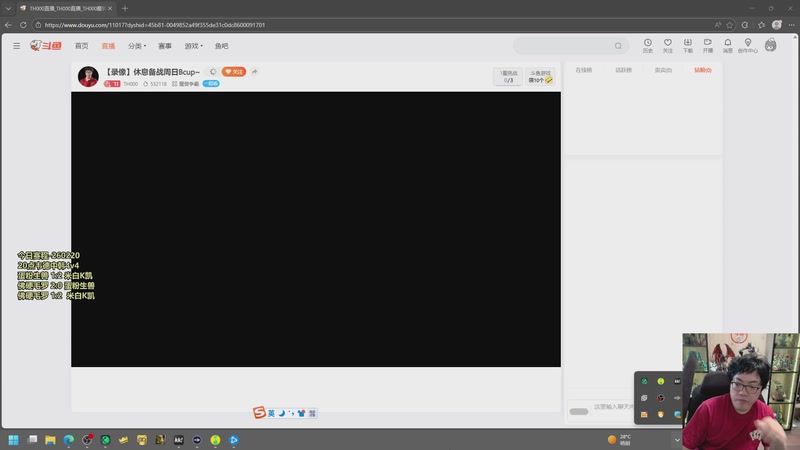
Task: Open followed channels heart icon
Action: point(667,45)
